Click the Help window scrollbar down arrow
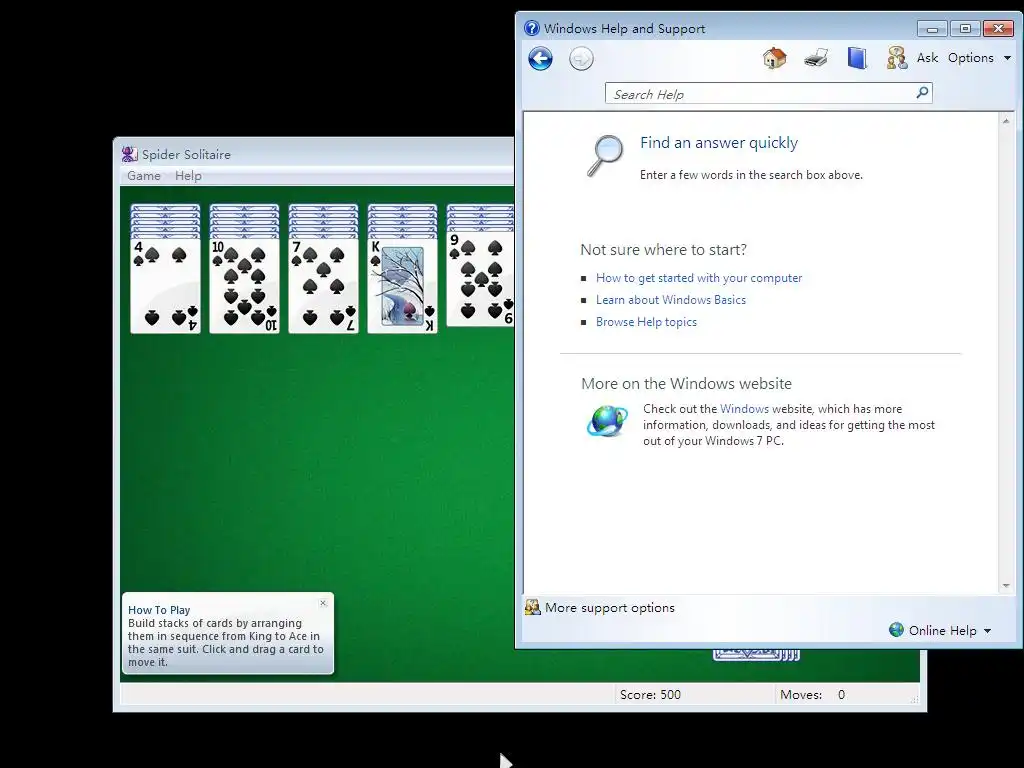Viewport: 1024px width, 768px height. point(1006,586)
